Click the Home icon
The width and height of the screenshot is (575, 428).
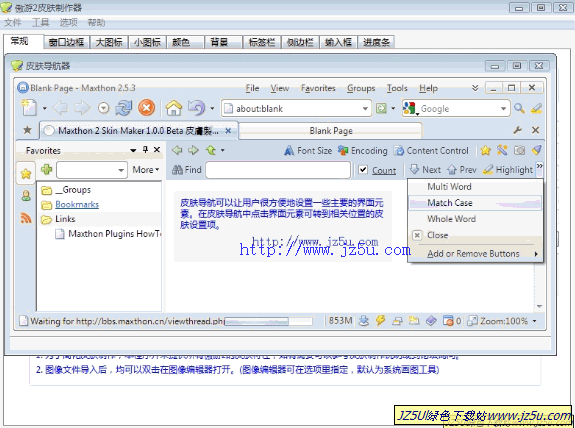point(174,108)
